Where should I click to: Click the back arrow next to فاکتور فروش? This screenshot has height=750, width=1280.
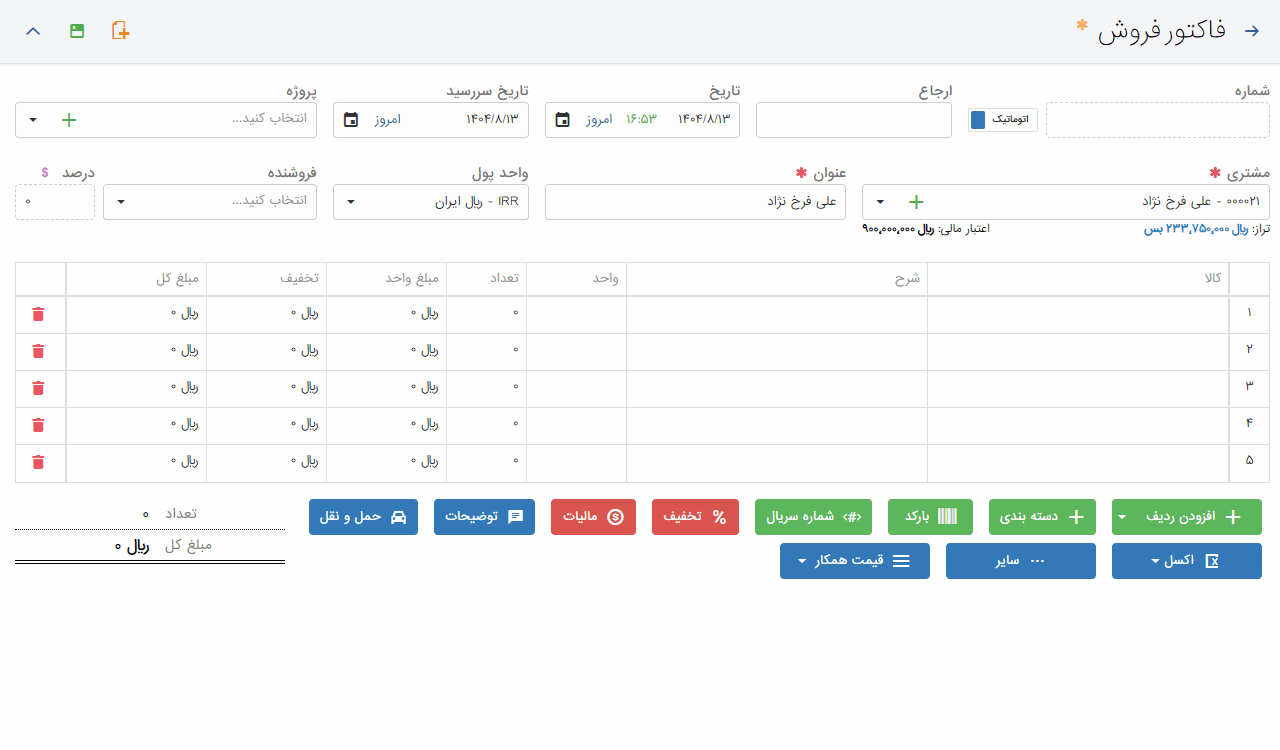click(x=1251, y=31)
